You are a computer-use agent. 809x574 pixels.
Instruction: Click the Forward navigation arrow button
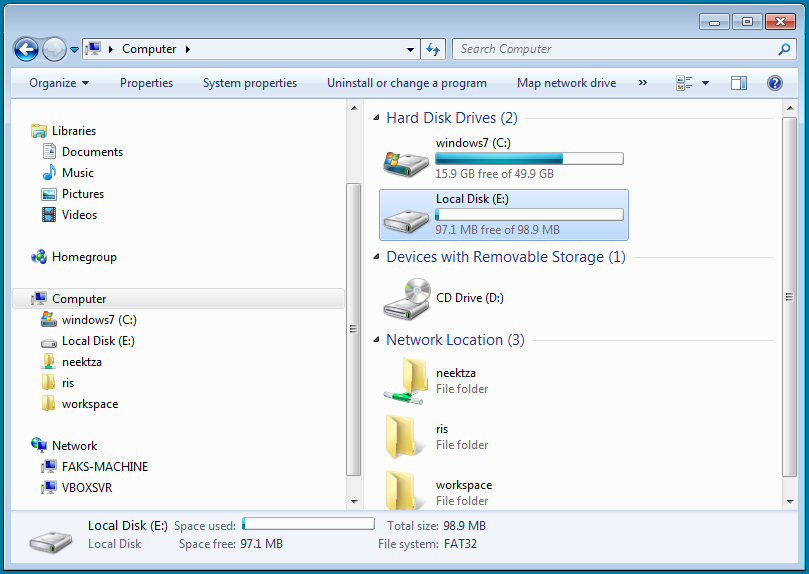coord(54,50)
